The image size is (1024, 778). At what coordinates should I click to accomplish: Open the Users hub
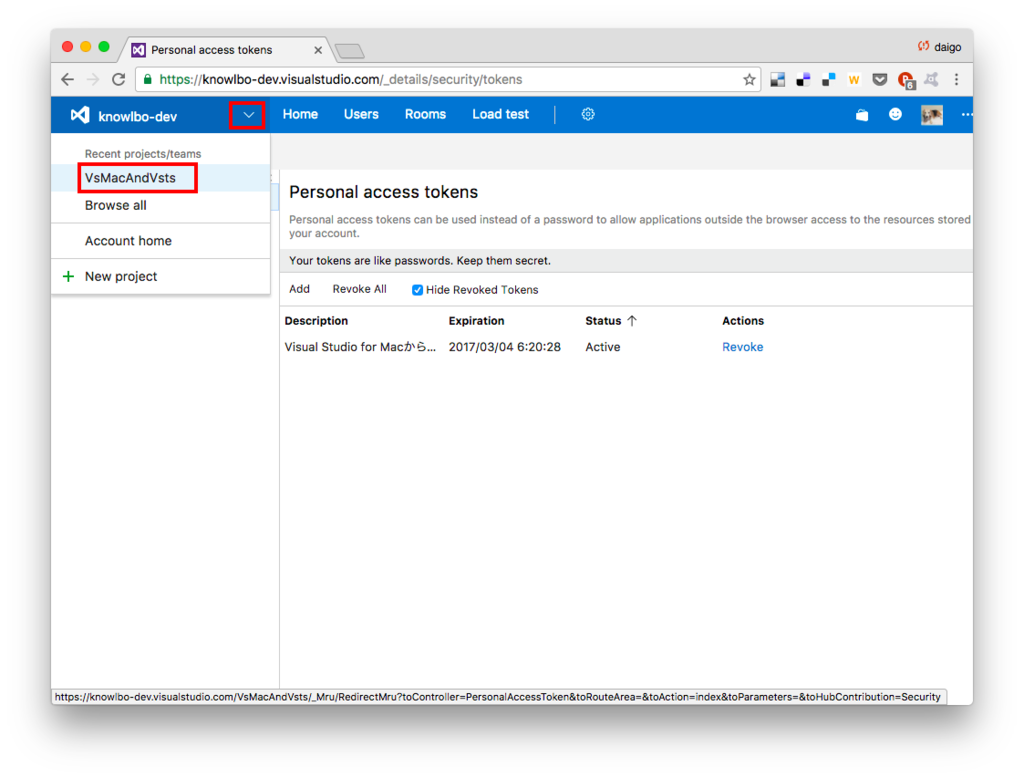click(361, 114)
